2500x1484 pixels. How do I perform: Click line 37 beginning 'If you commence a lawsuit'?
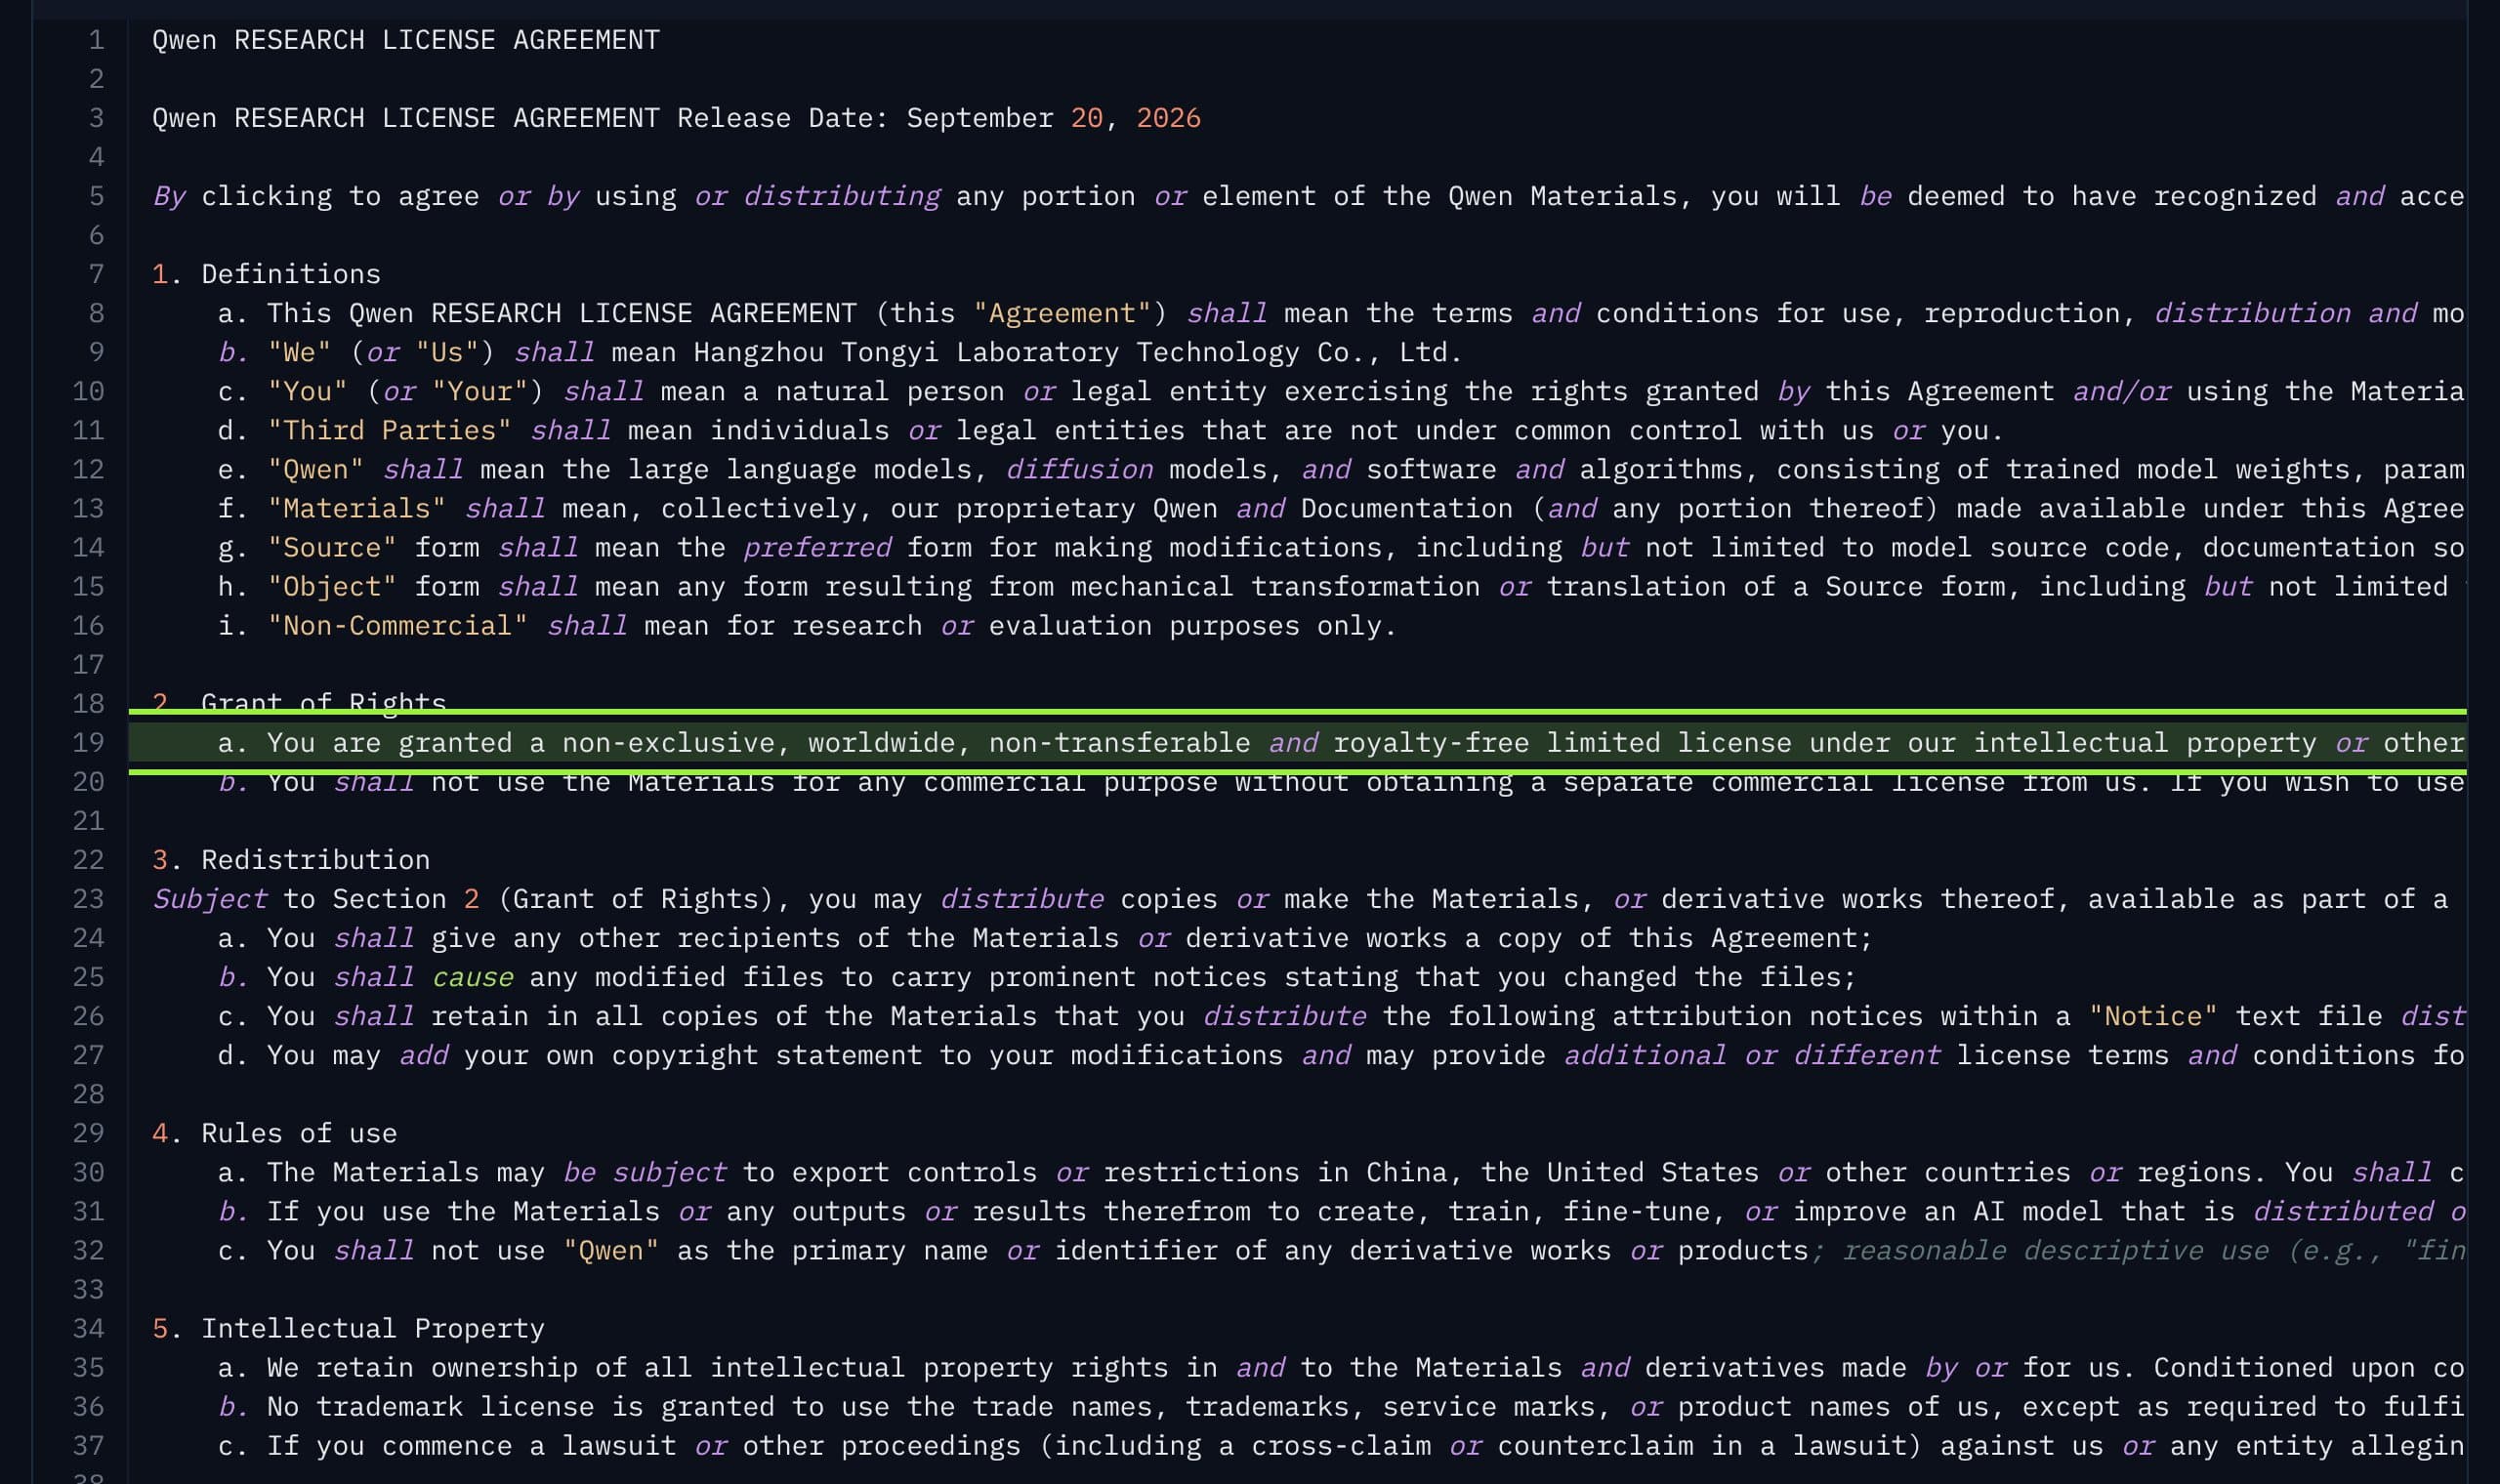tap(1341, 1445)
